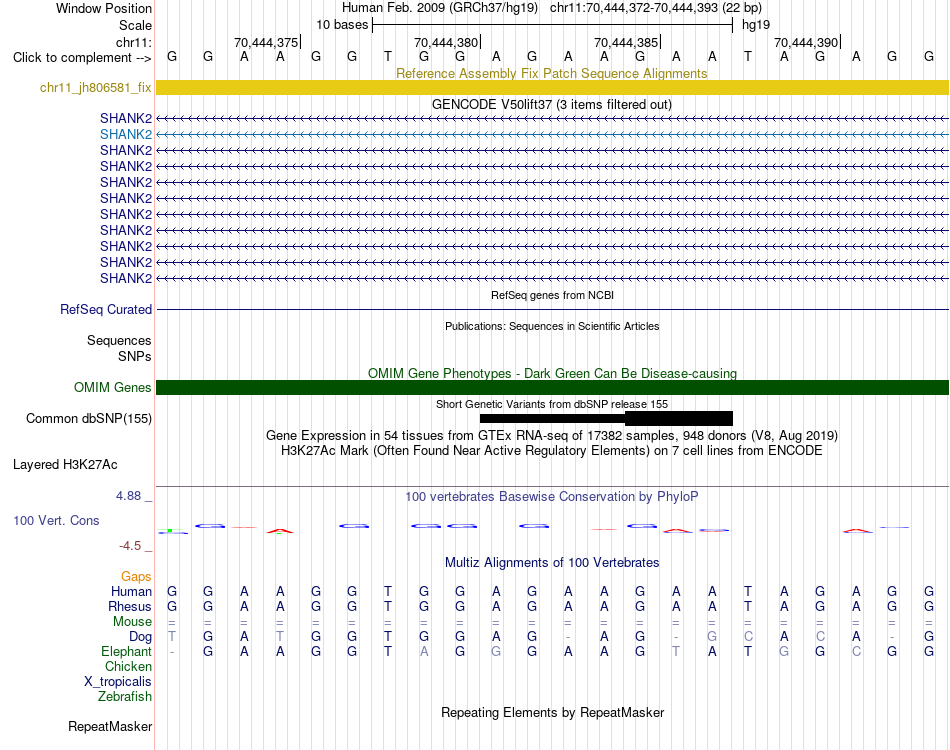Viewport: 950px width, 750px height.
Task: Open OMIM Gene Phenotypes track title
Action: click(x=552, y=373)
